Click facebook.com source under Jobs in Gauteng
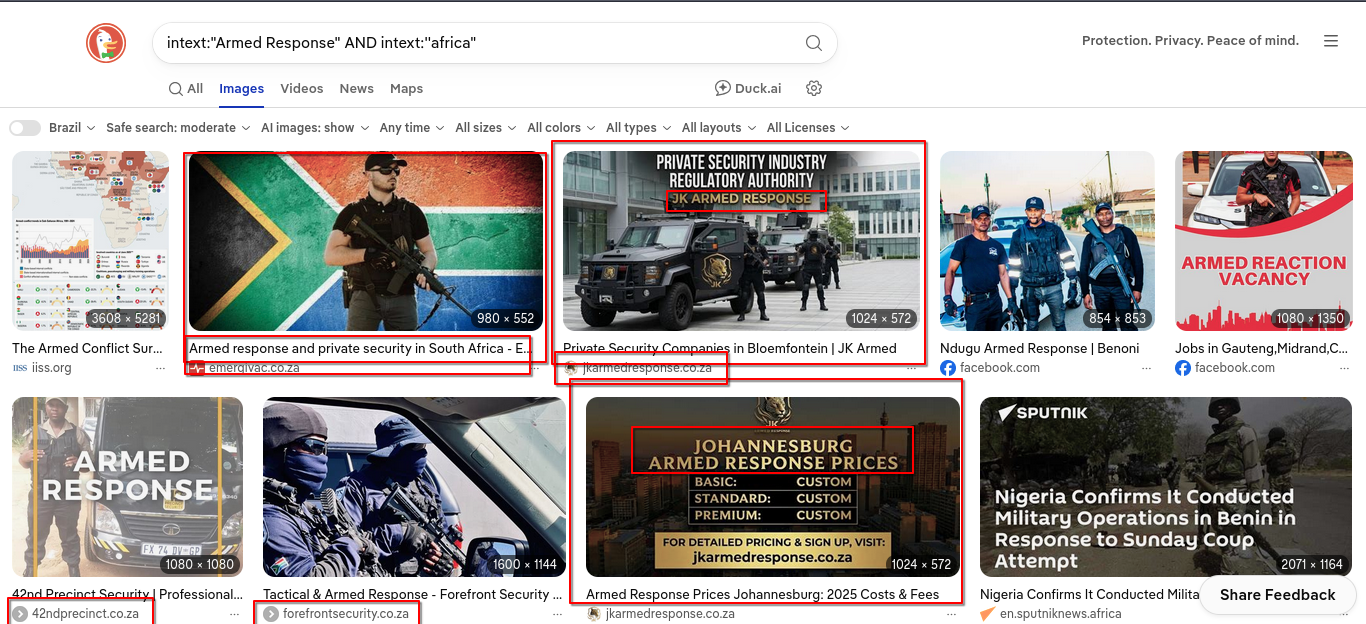The height and width of the screenshot is (624, 1366). [1235, 368]
